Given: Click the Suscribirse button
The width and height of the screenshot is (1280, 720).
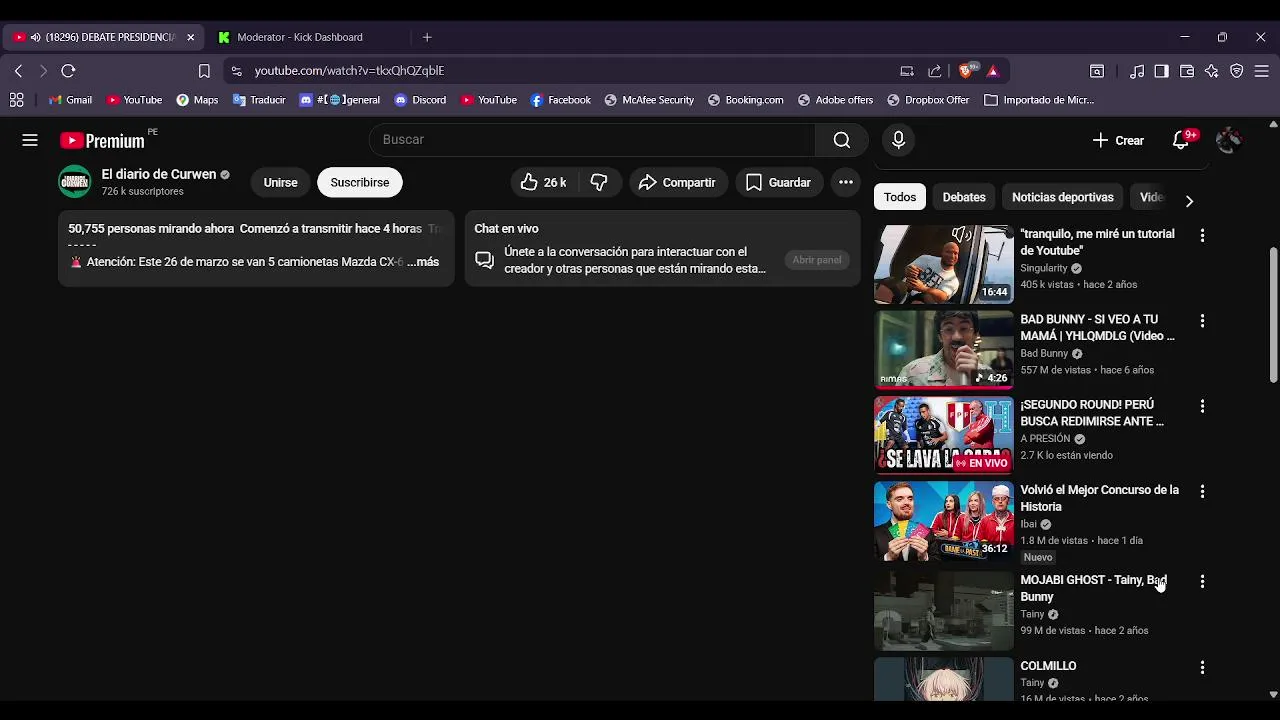Looking at the screenshot, I should (x=360, y=182).
